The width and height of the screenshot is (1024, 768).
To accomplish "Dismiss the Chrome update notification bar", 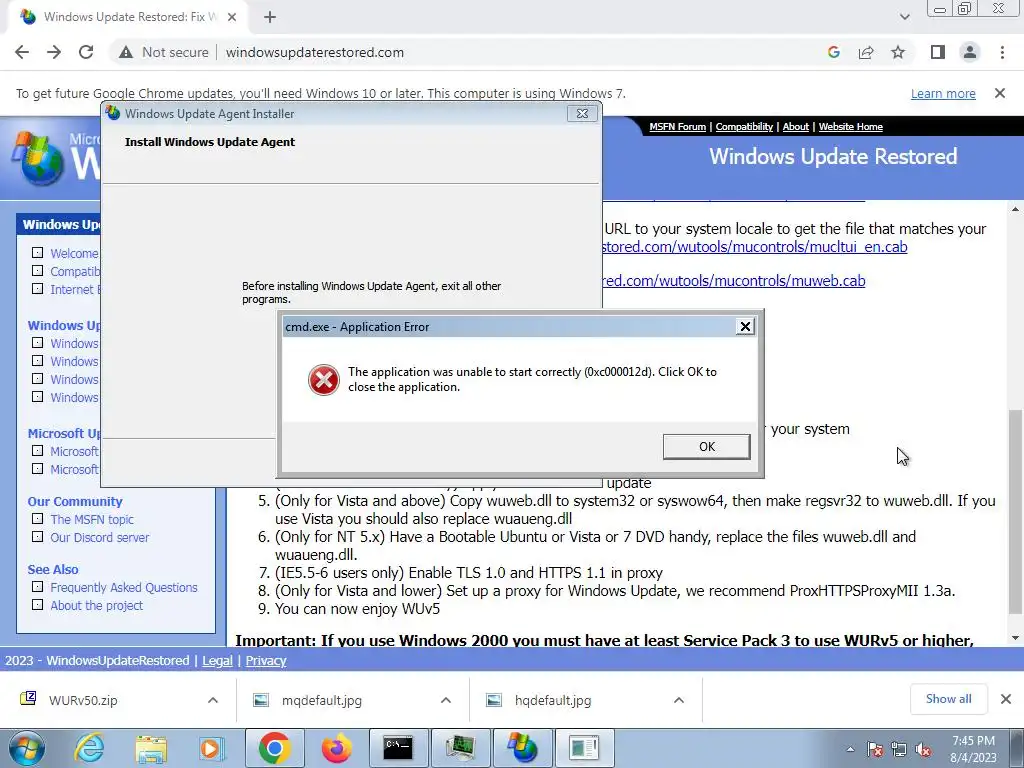I will (999, 93).
